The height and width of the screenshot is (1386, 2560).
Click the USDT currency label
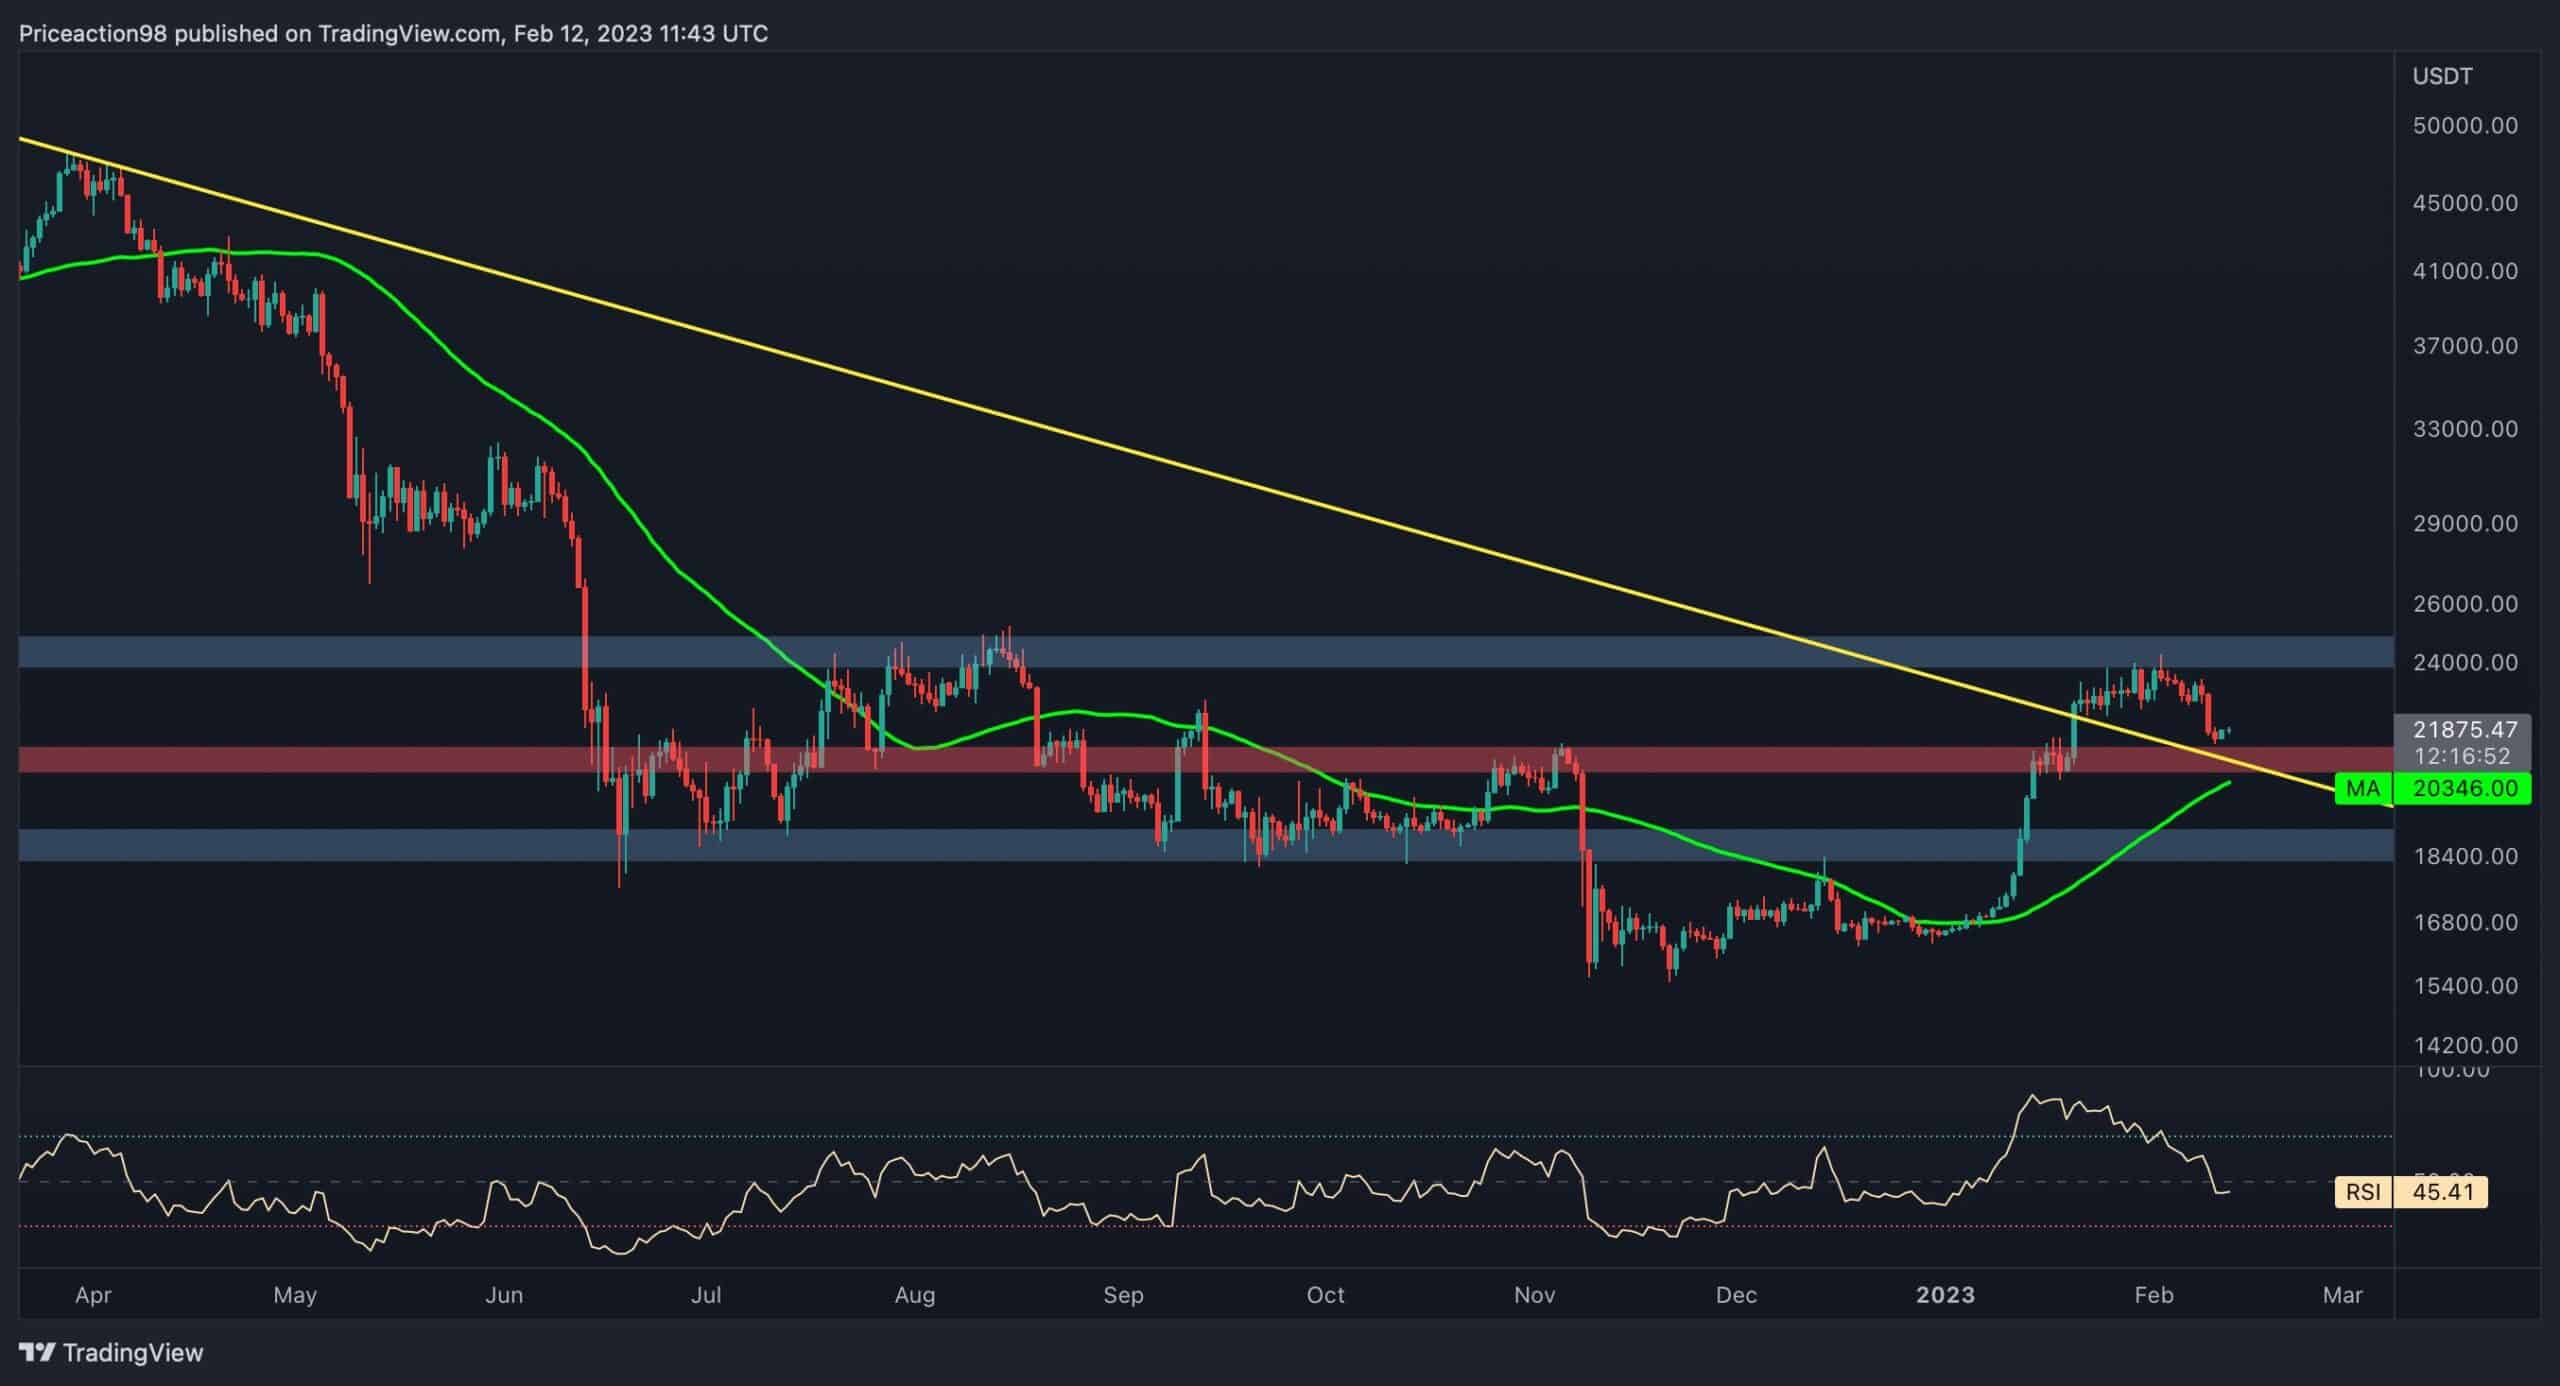(2442, 76)
